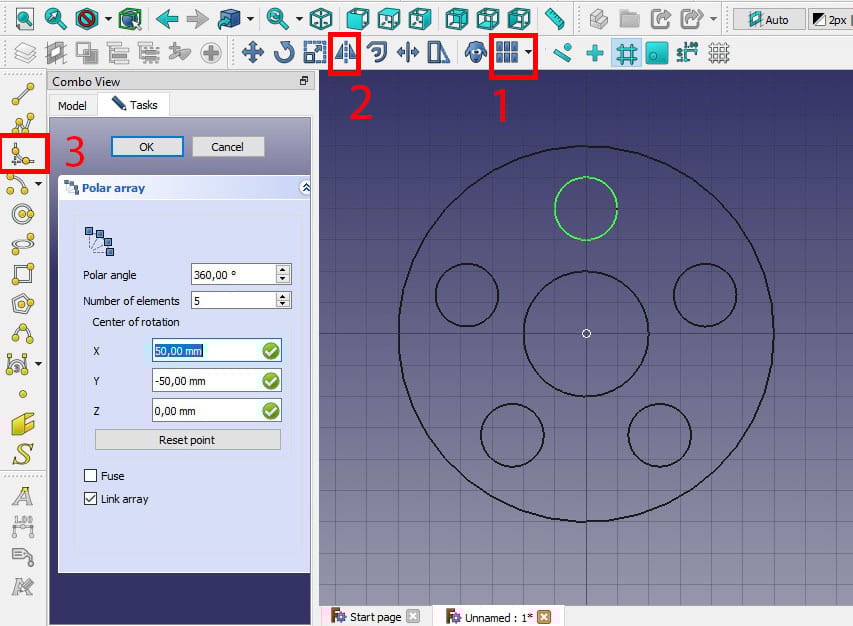The height and width of the screenshot is (626, 853).
Task: Toggle the Auto working plane button
Action: [x=769, y=20]
